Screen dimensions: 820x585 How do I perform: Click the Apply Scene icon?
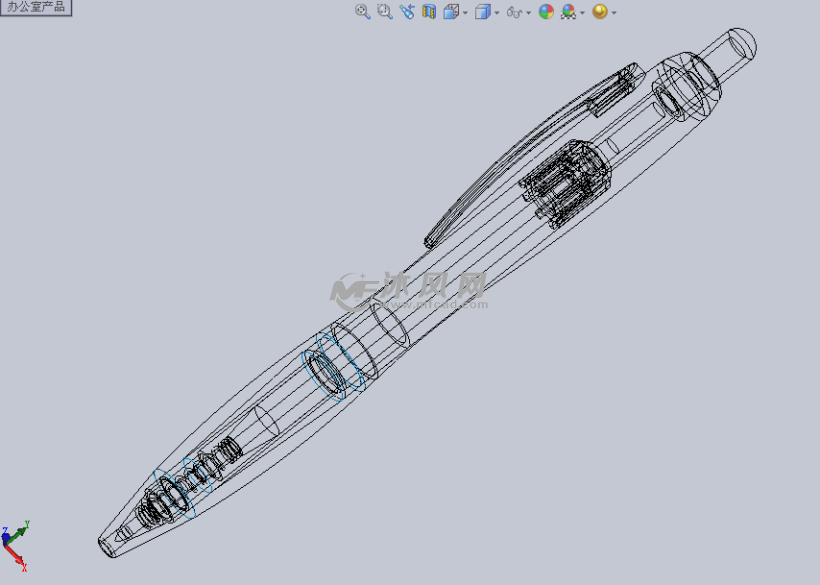(567, 12)
